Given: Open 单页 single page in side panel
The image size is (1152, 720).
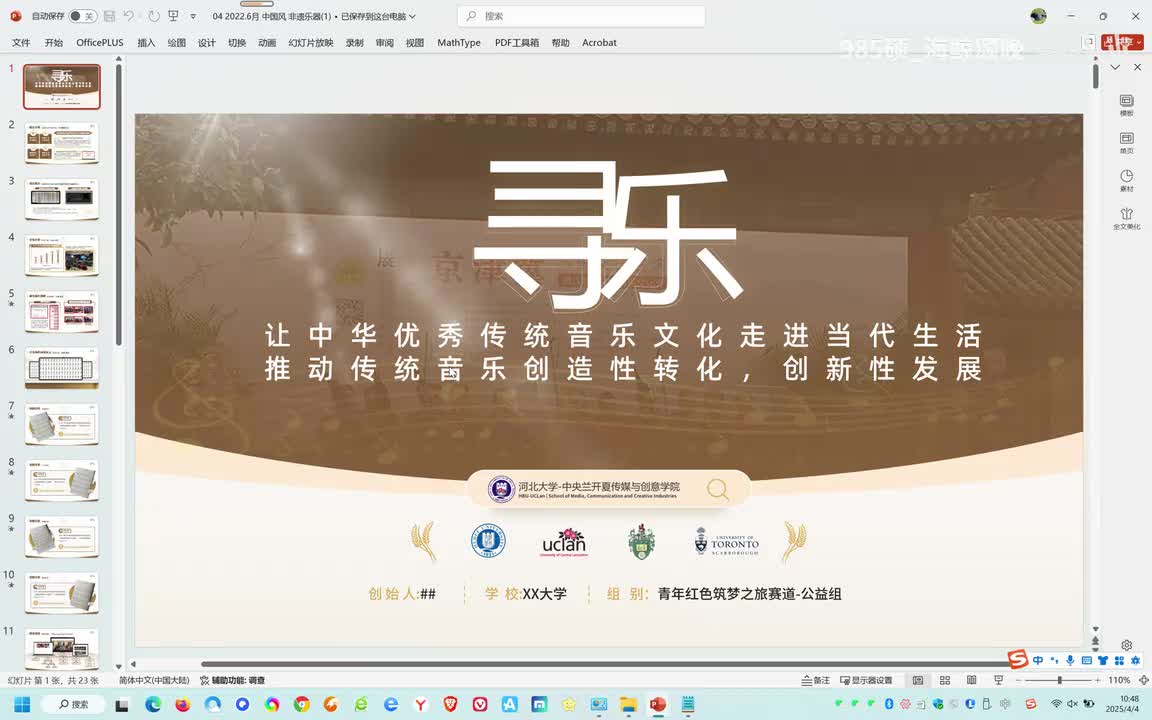Looking at the screenshot, I should pyautogui.click(x=1126, y=143).
